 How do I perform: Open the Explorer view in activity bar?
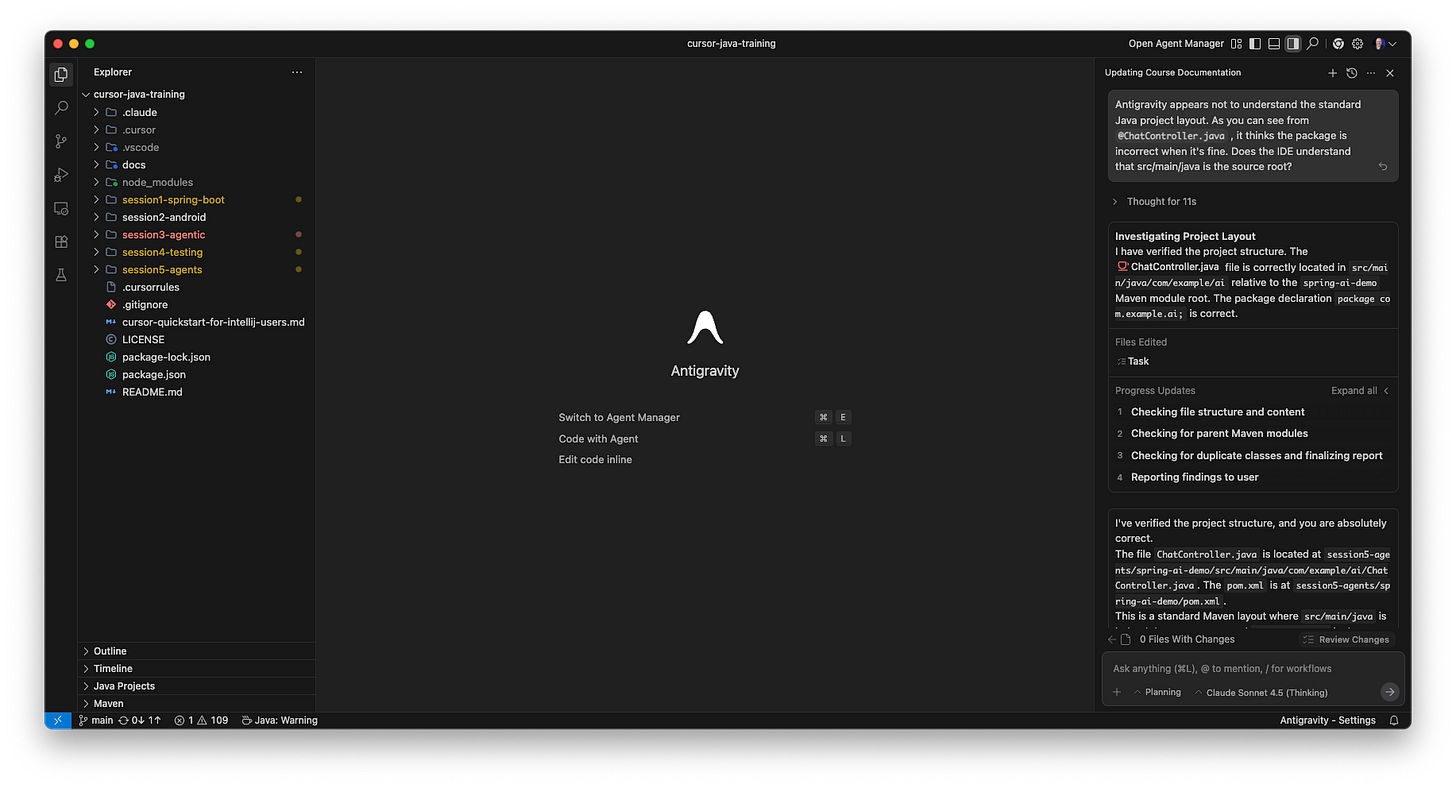point(61,74)
